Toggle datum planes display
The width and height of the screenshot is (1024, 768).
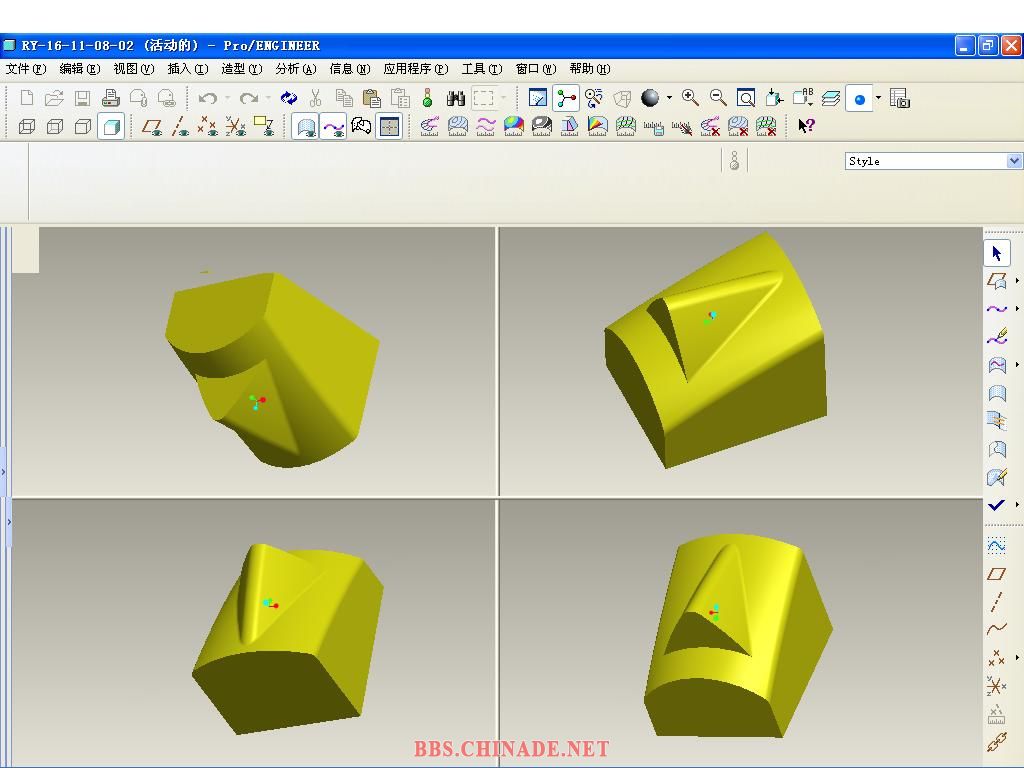coord(152,126)
